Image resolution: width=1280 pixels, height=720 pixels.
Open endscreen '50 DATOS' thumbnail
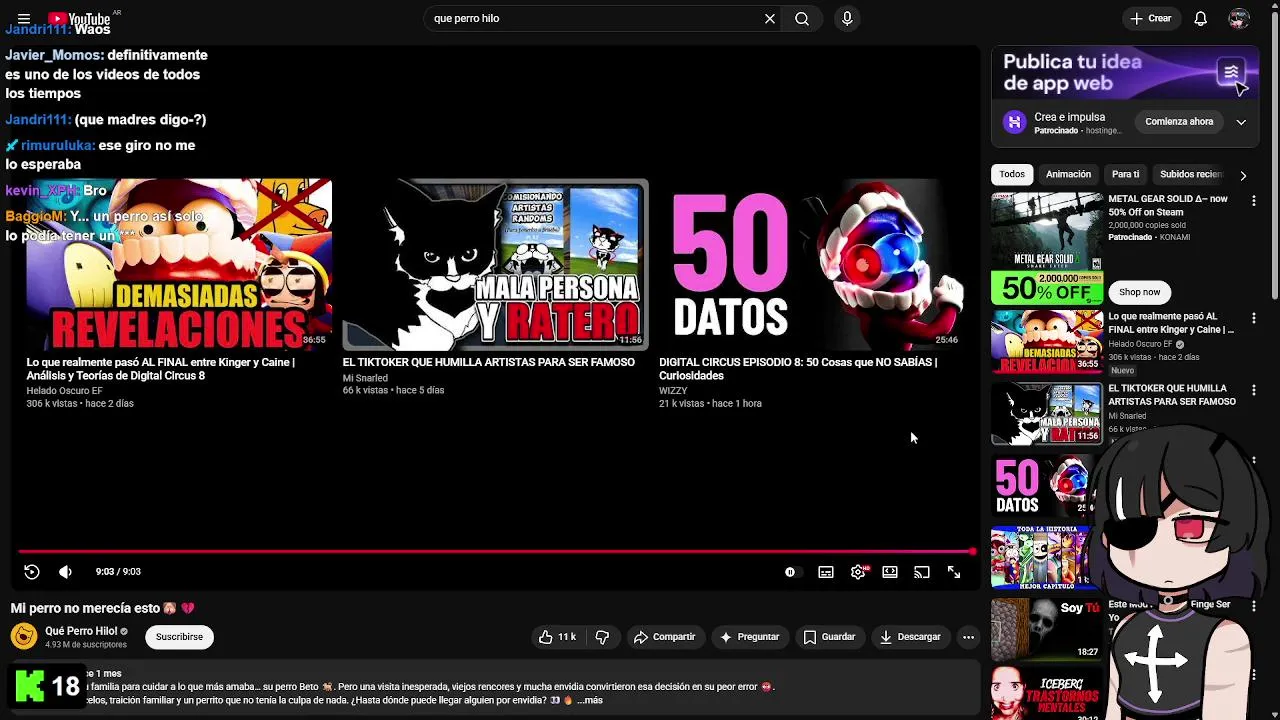[811, 265]
